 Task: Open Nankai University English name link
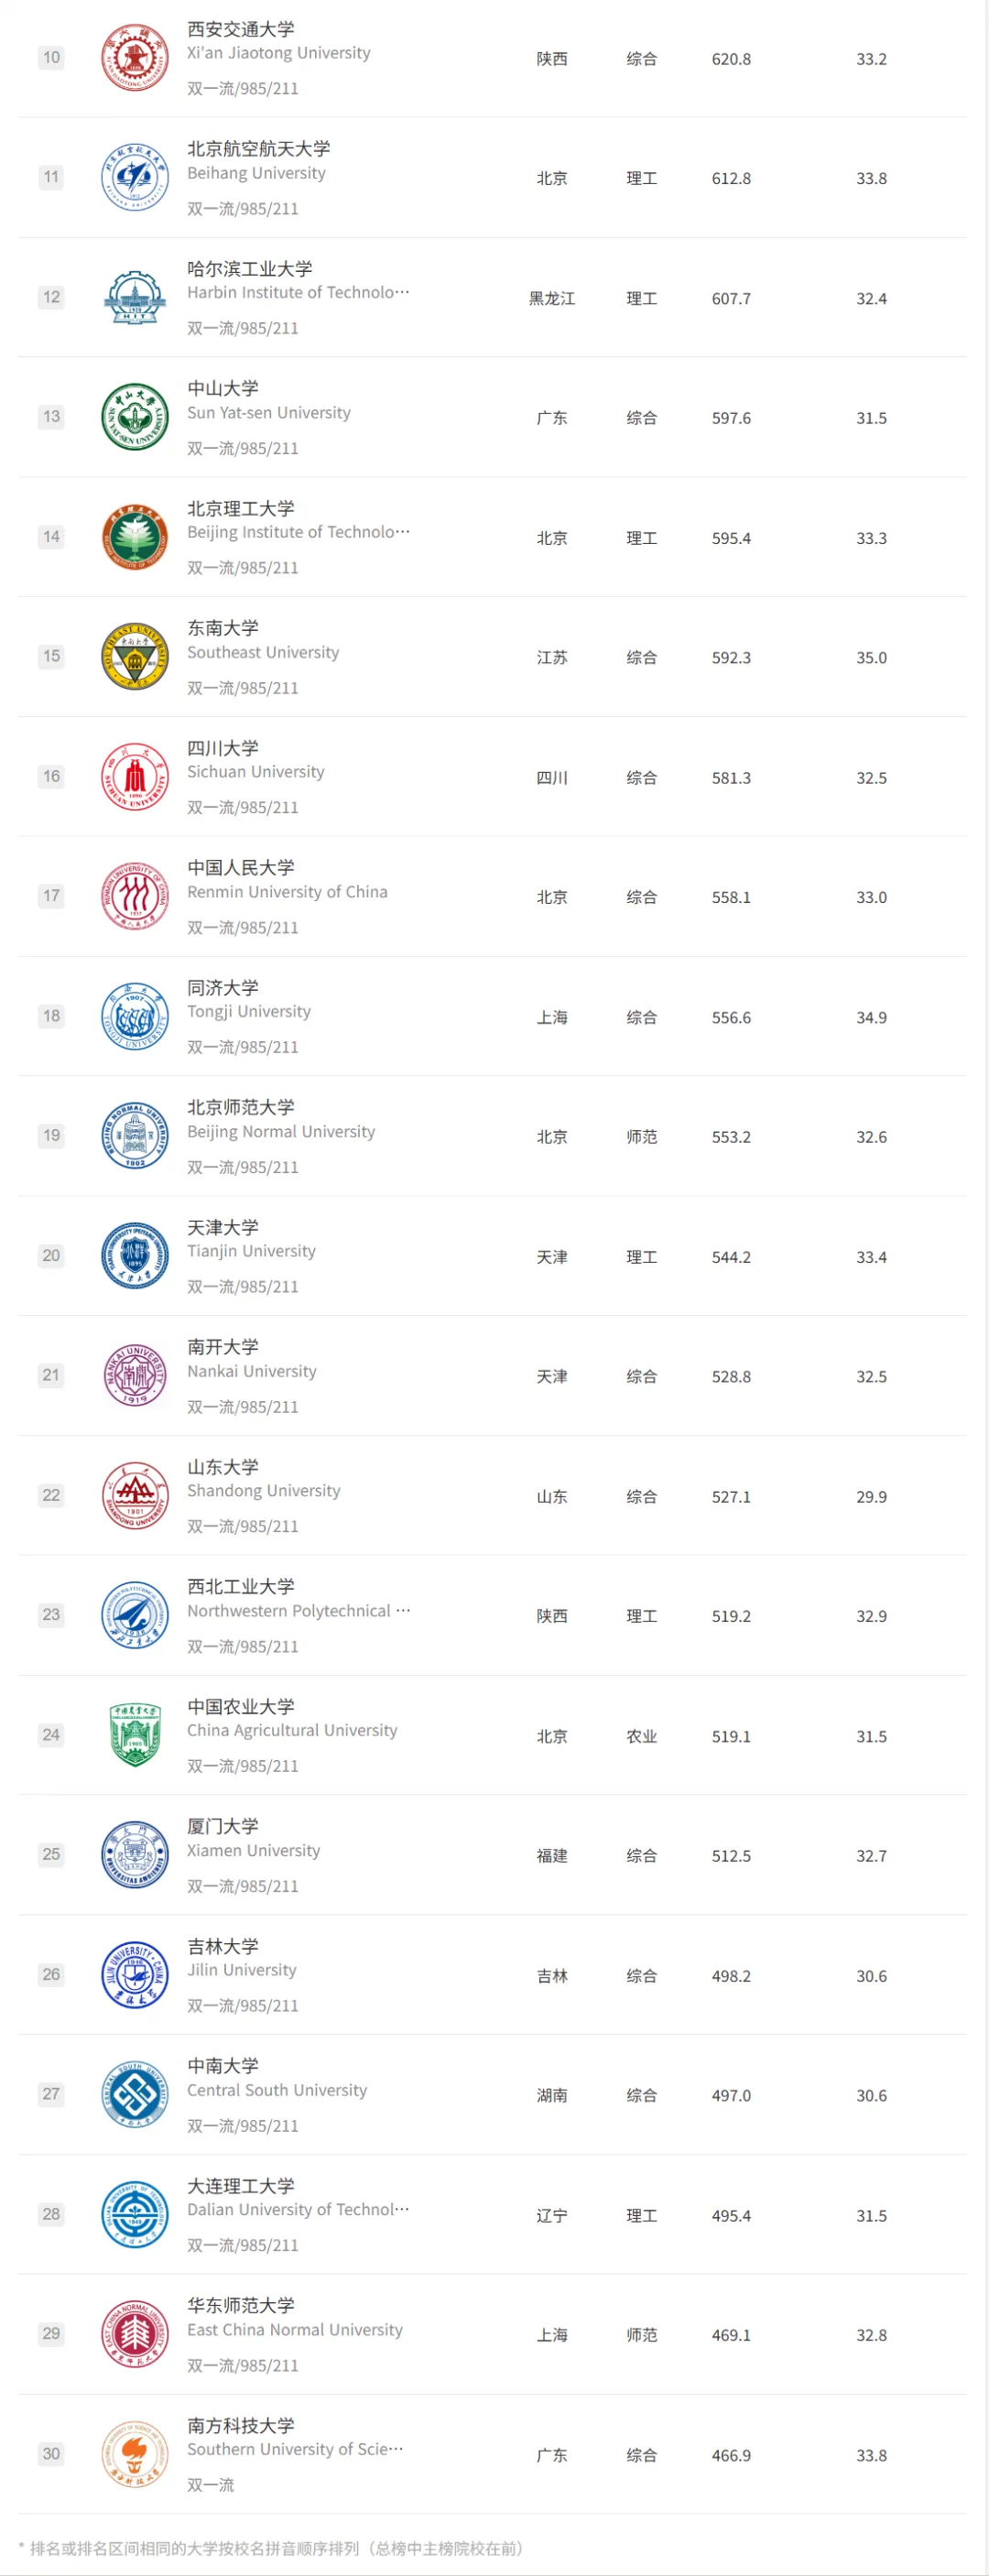[252, 1371]
